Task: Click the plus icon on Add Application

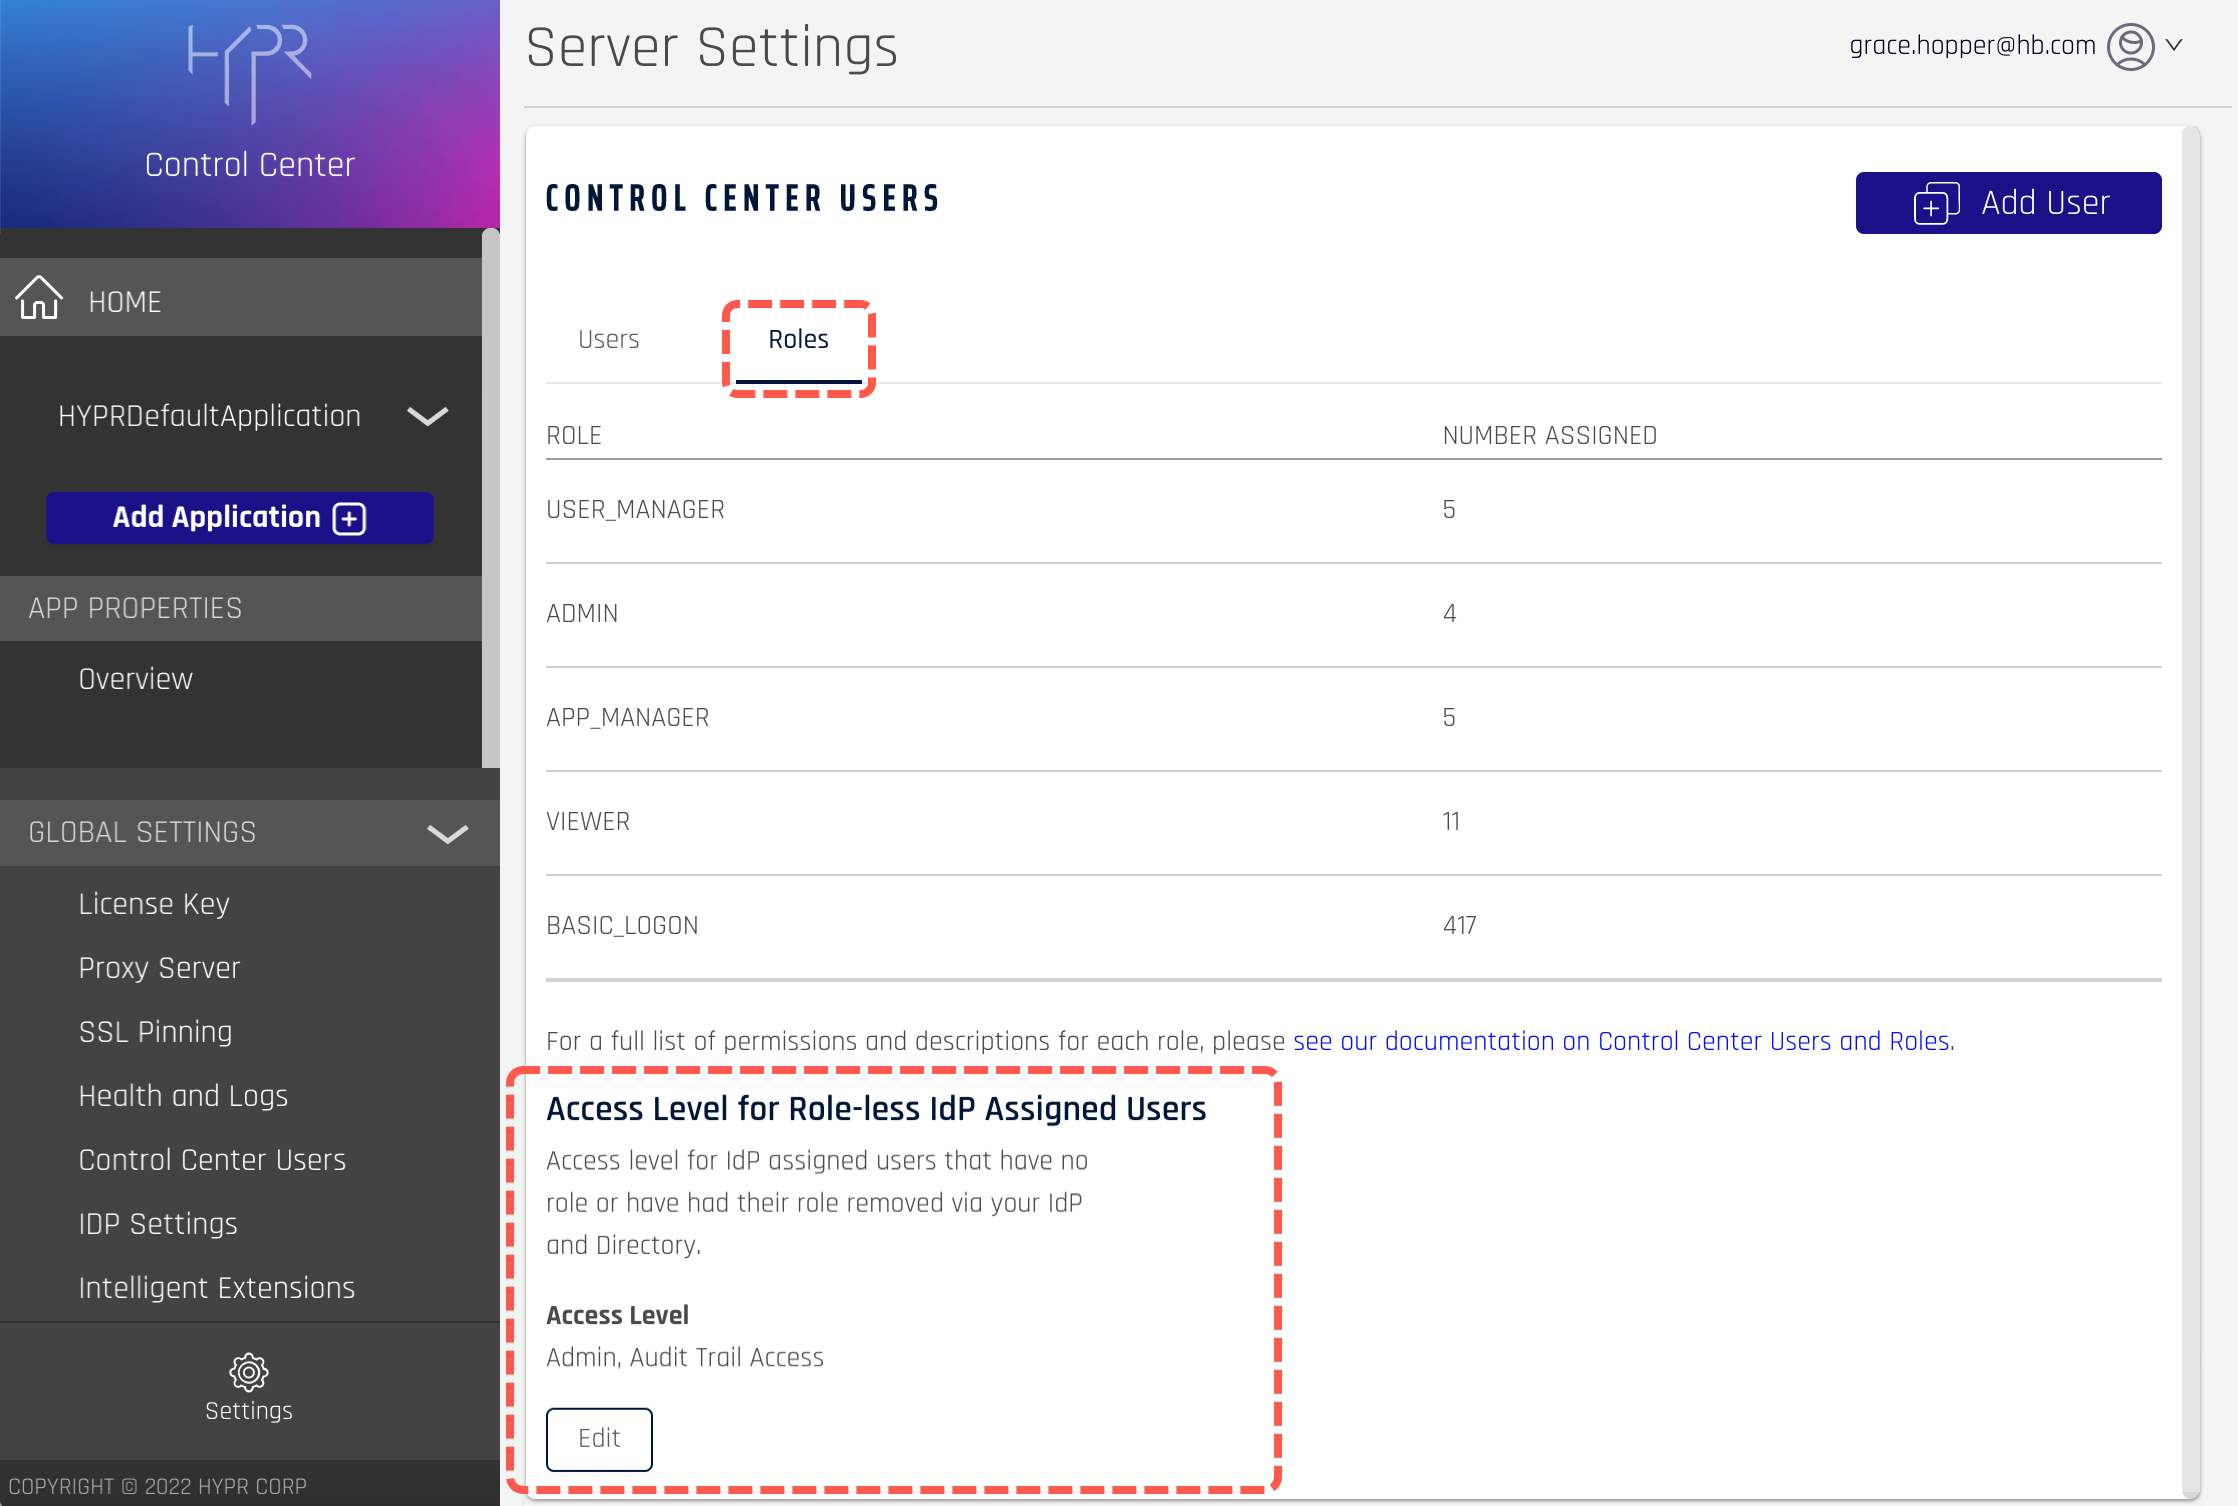Action: [x=350, y=518]
